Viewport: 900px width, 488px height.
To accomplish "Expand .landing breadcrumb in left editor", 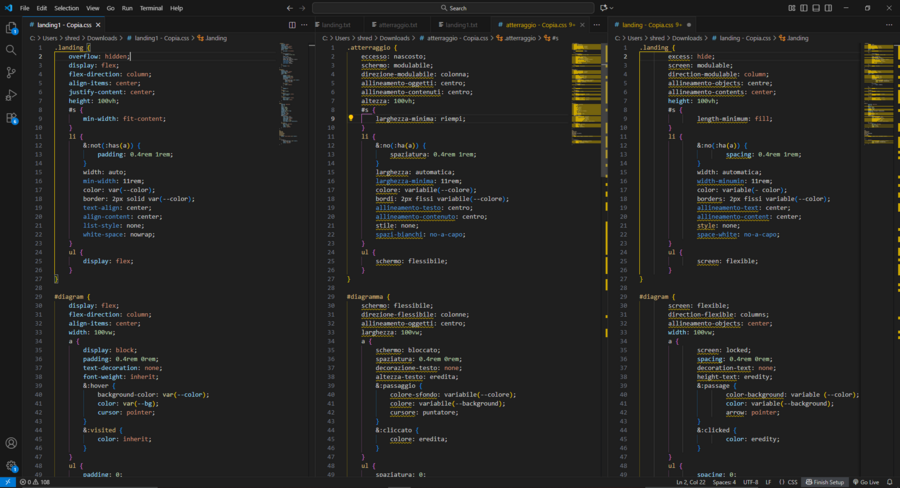I will point(212,38).
